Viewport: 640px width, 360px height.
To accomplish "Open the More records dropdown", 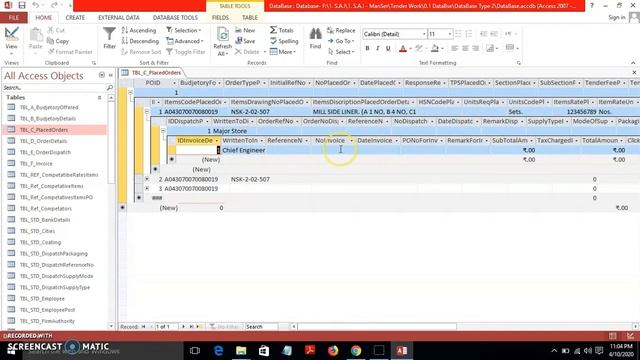I will coord(283,52).
